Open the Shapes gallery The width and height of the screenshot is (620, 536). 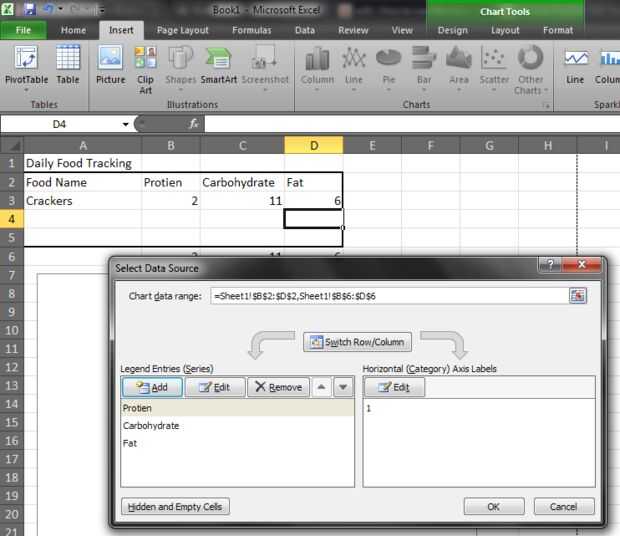(181, 68)
